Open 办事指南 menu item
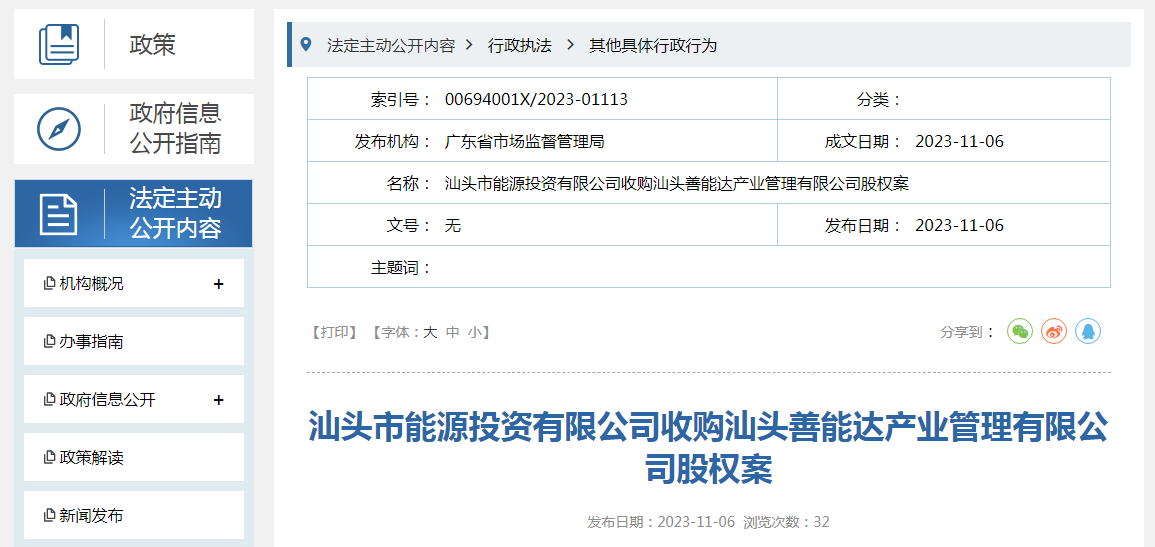The image size is (1155, 547). pyautogui.click(x=134, y=342)
